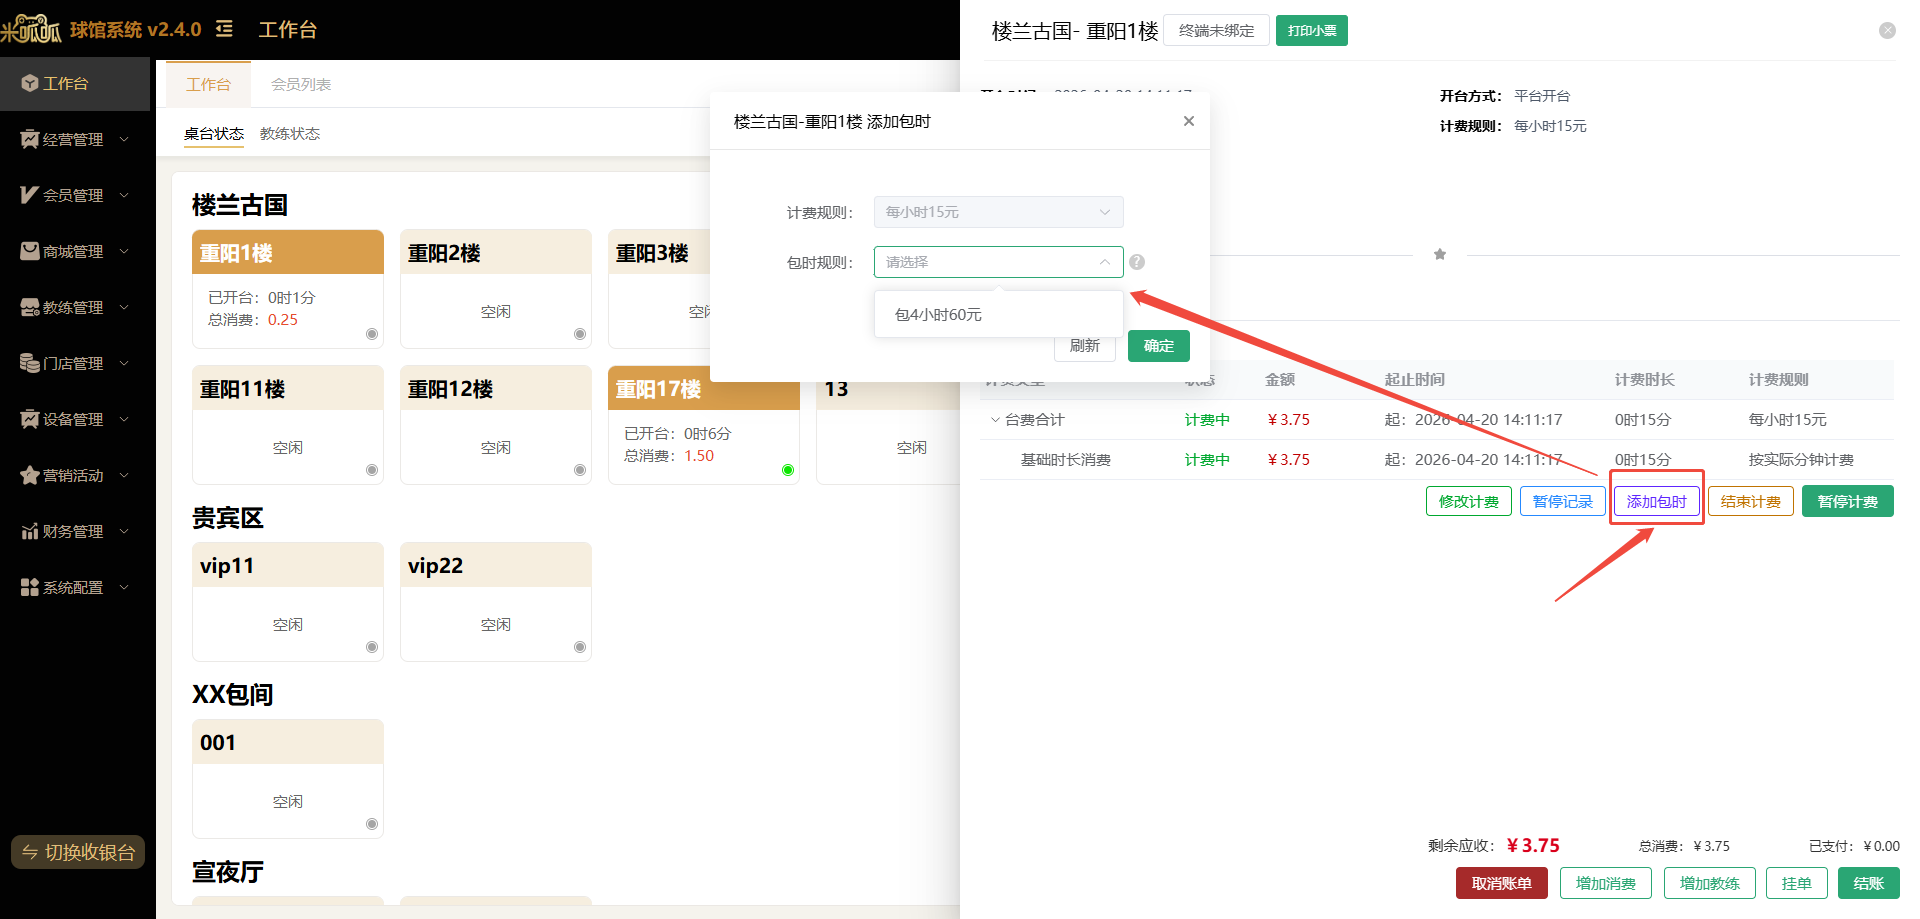1920x919 pixels.
Task: Select 包4小时60元 option
Action: coord(998,315)
